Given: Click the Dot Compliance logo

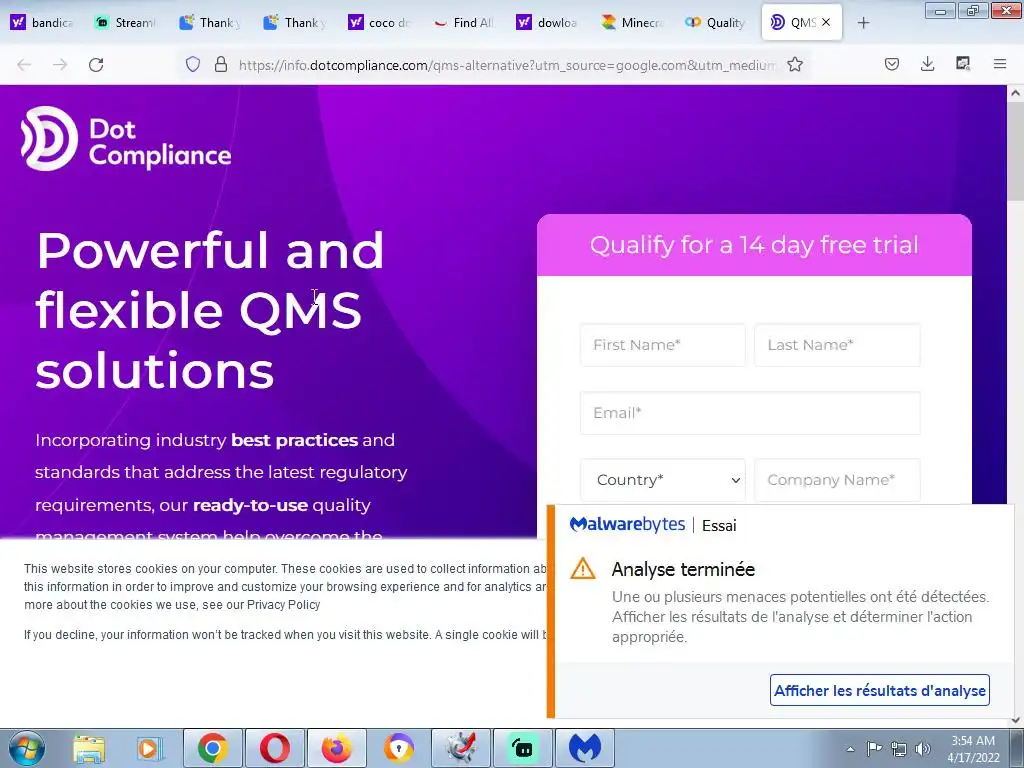Looking at the screenshot, I should (126, 138).
